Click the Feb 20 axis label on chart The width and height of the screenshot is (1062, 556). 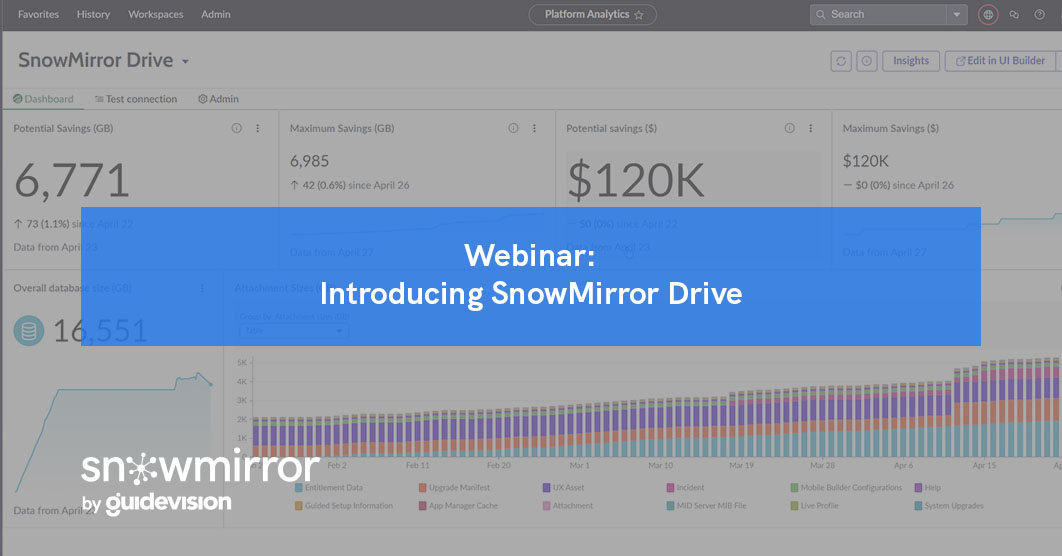(498, 466)
